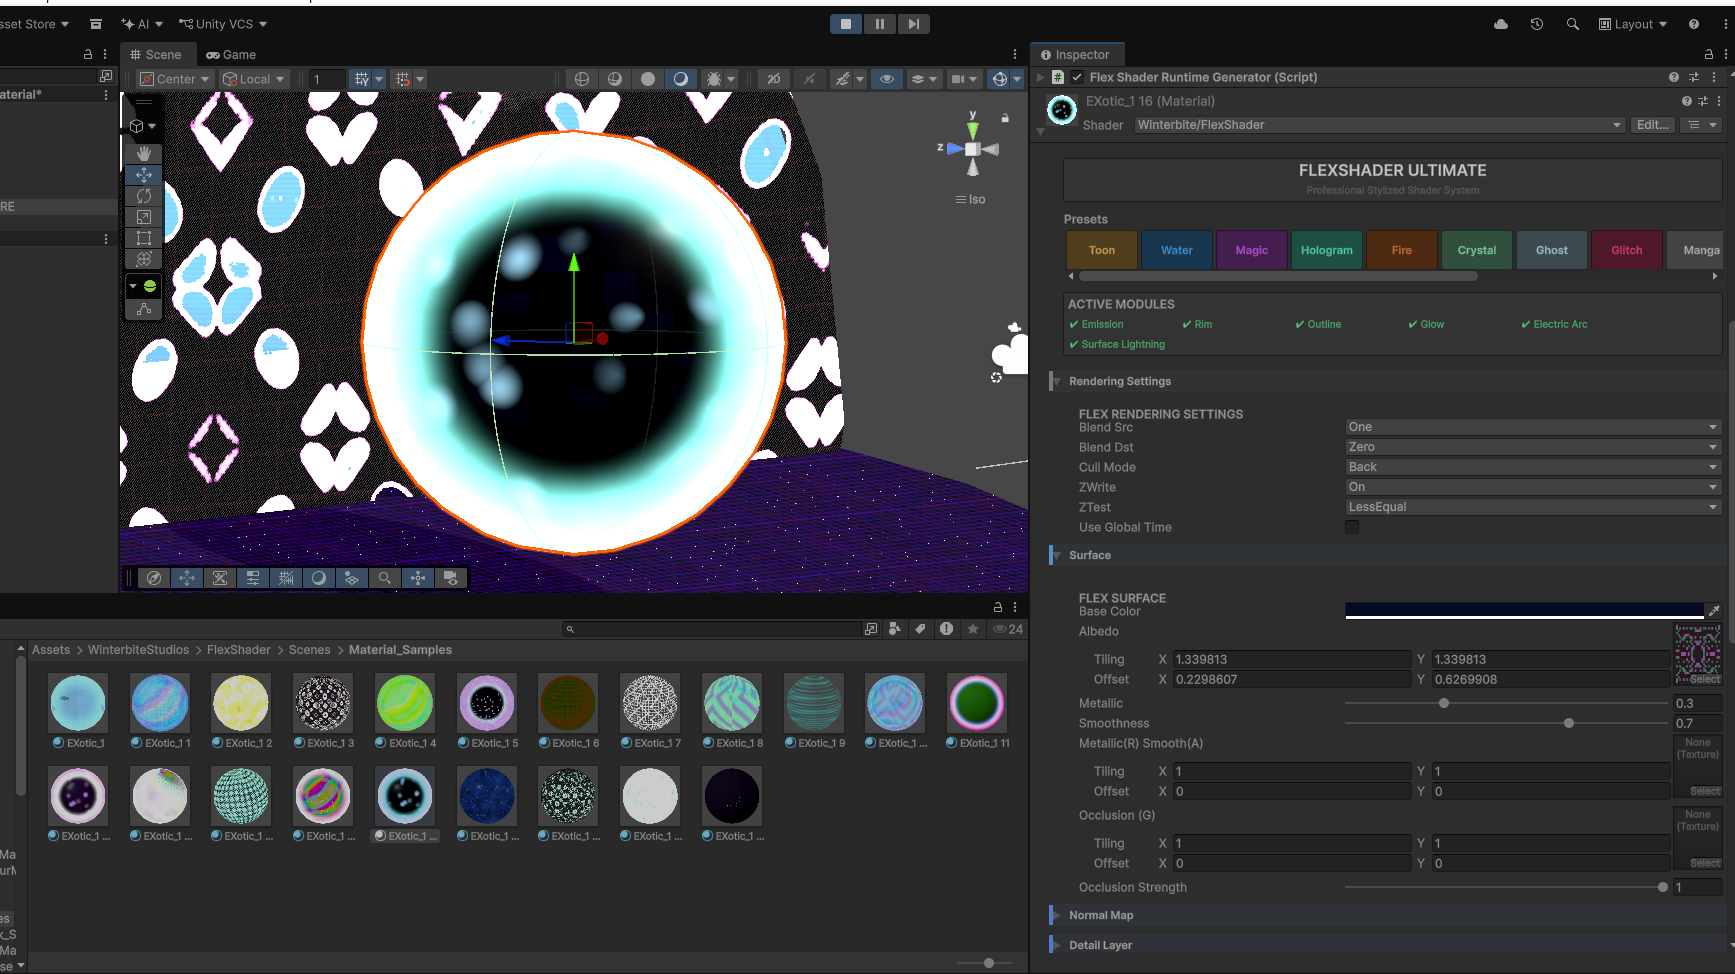Expand the Normal Map section

[x=1101, y=915]
